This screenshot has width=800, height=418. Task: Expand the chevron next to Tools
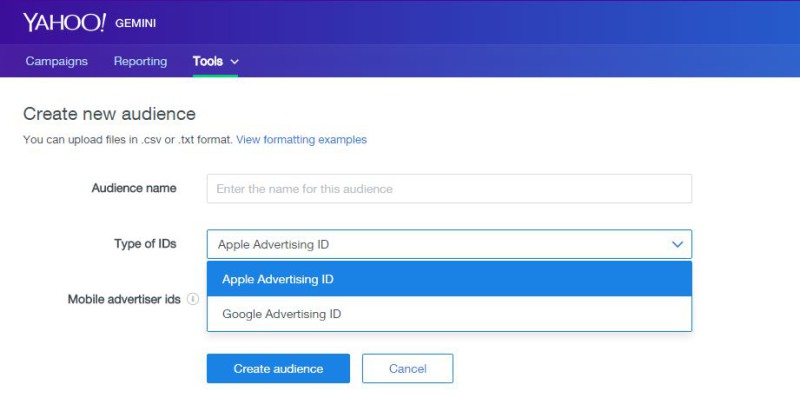pyautogui.click(x=235, y=62)
